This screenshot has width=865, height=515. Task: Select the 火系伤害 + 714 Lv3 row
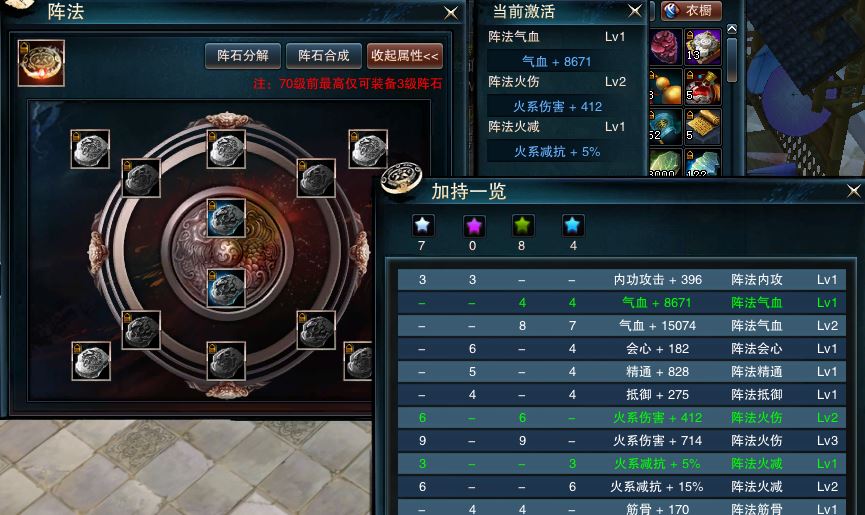tap(621, 441)
